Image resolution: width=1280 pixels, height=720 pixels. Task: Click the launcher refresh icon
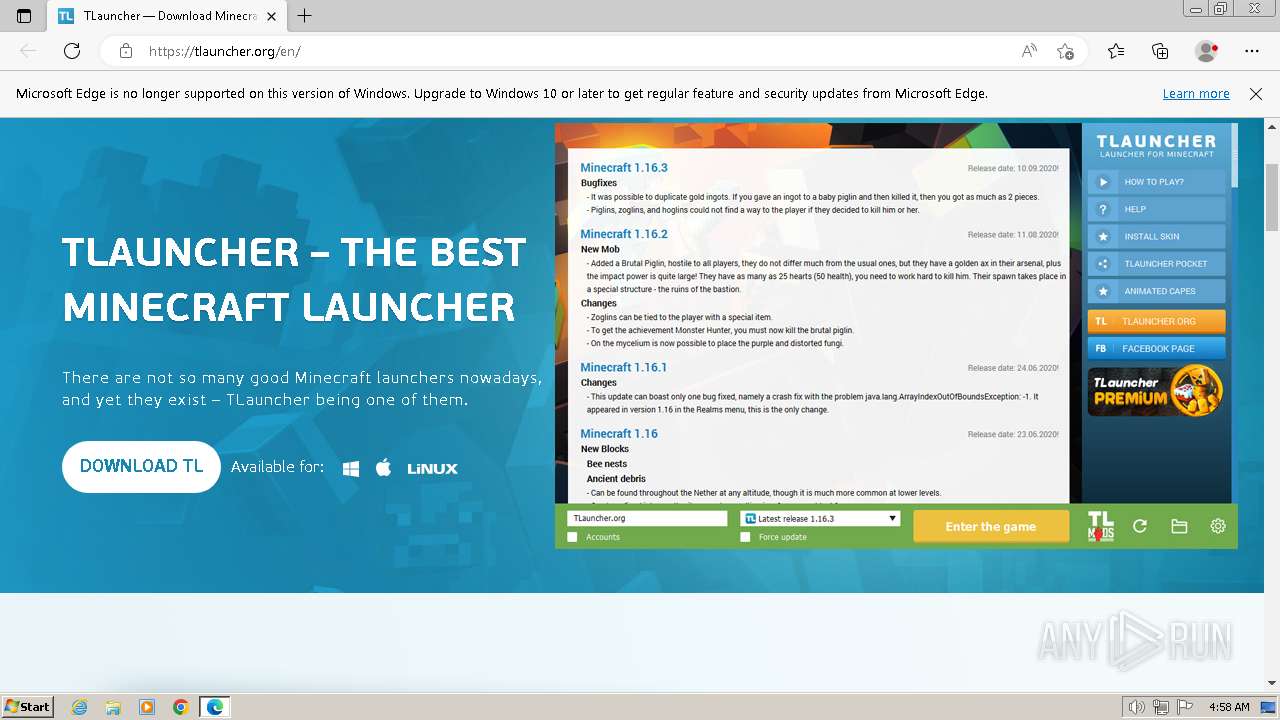[1140, 526]
